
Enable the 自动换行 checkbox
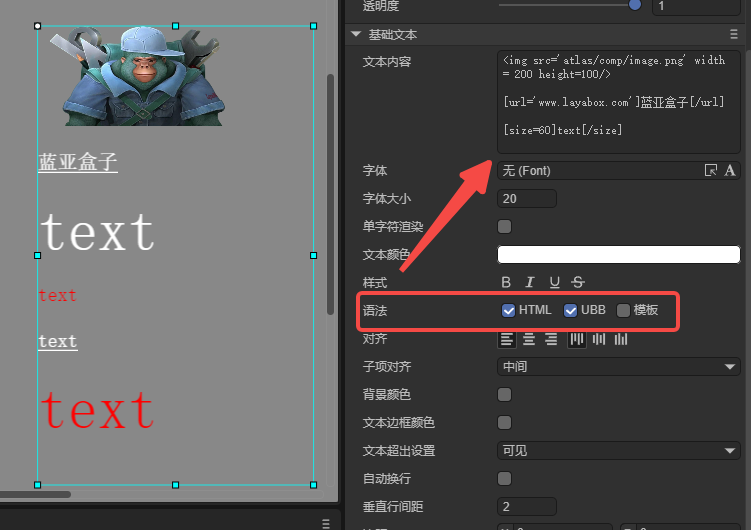(505, 479)
